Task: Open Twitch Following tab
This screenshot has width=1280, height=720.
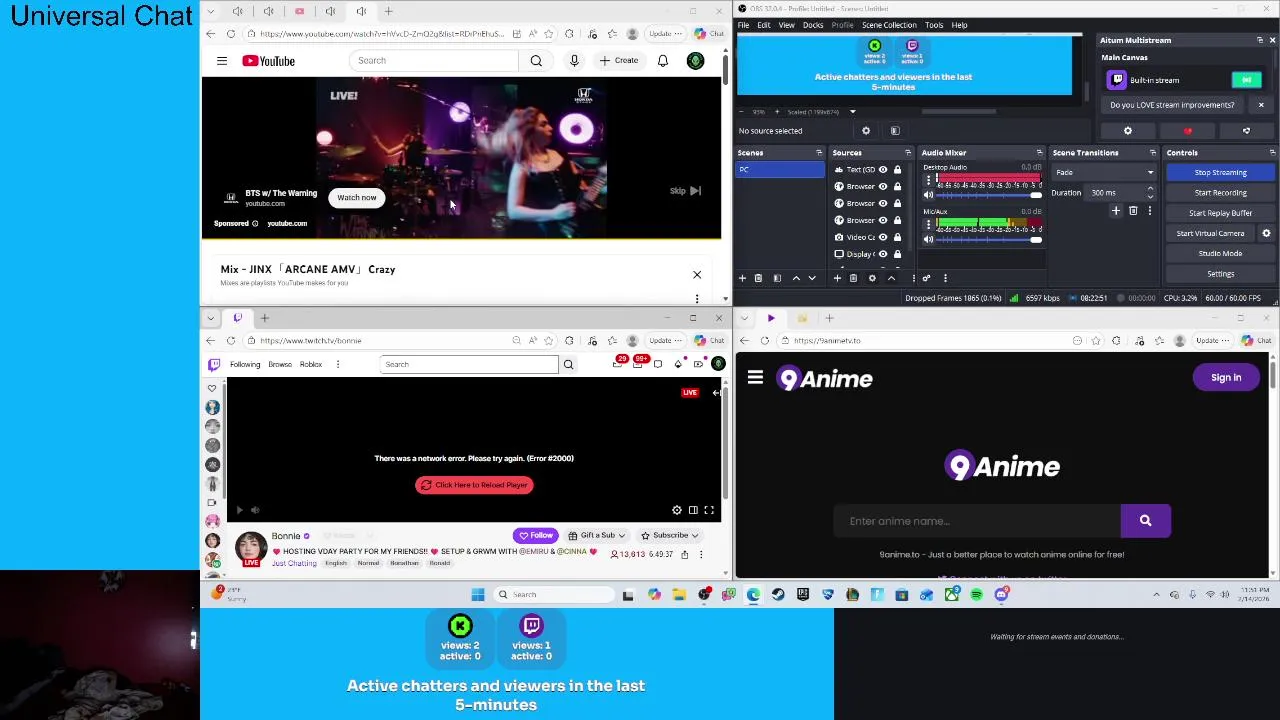Action: 245,364
